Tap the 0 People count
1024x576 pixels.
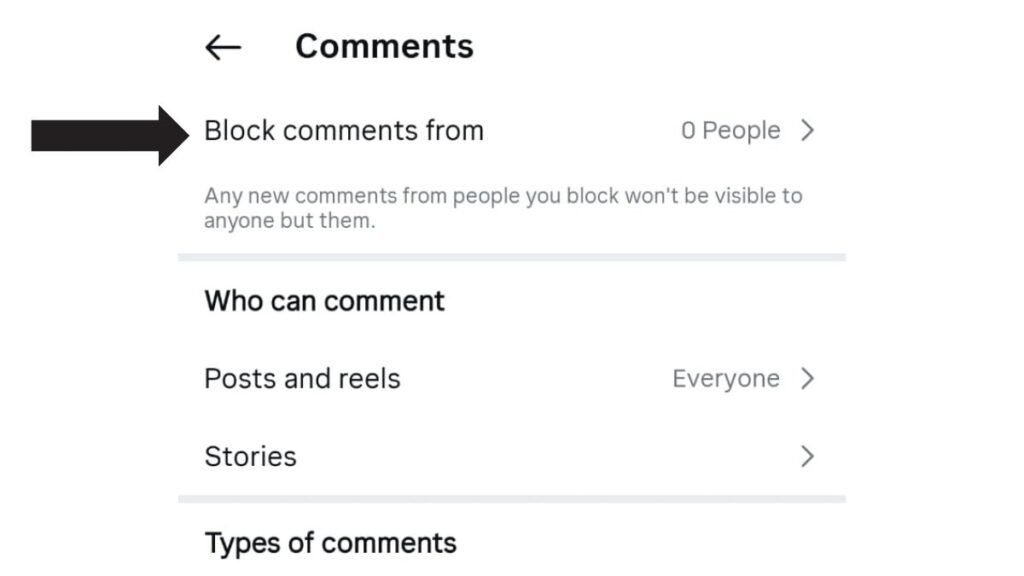[730, 131]
